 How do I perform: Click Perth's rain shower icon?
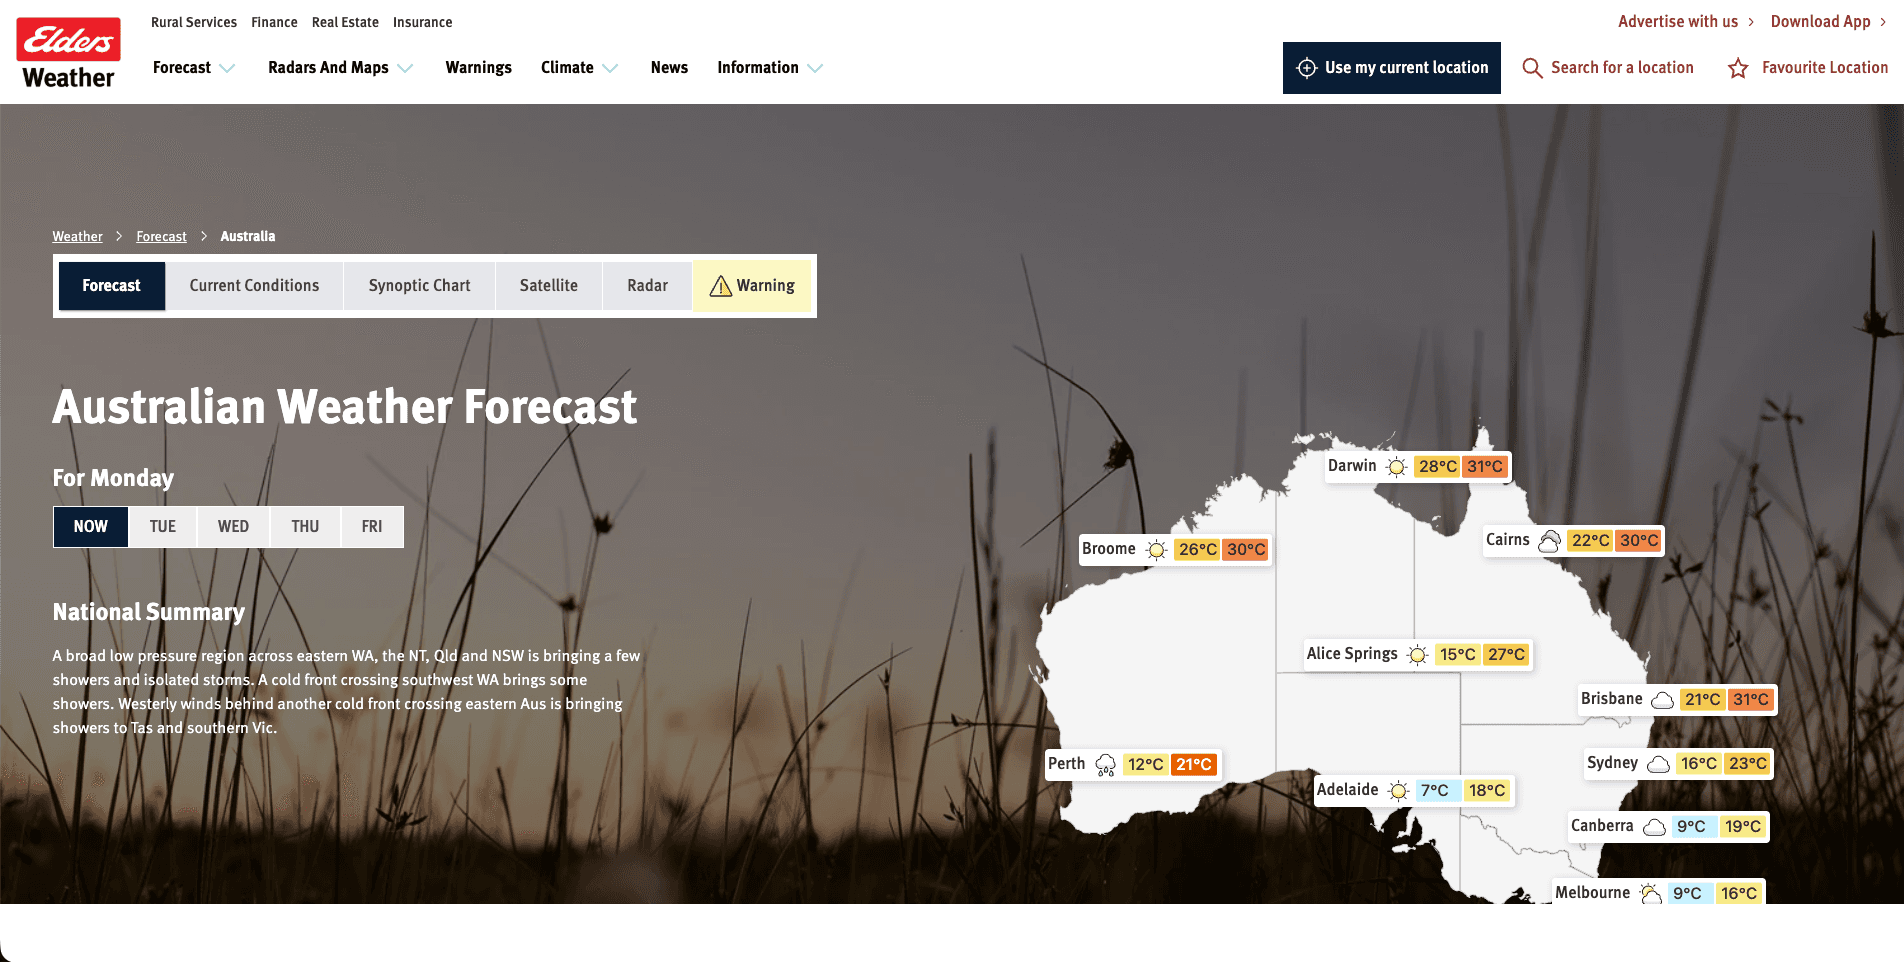click(1105, 765)
